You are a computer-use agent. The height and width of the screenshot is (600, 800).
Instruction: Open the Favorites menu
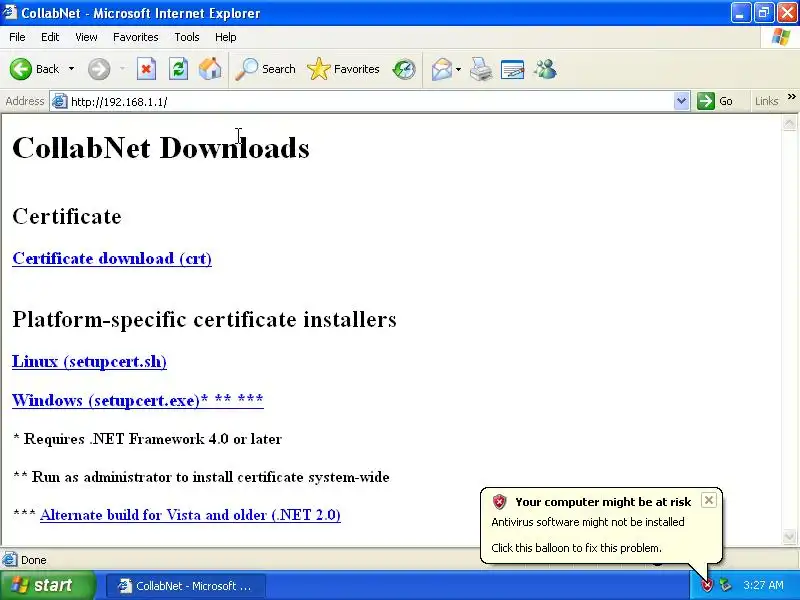pos(136,37)
